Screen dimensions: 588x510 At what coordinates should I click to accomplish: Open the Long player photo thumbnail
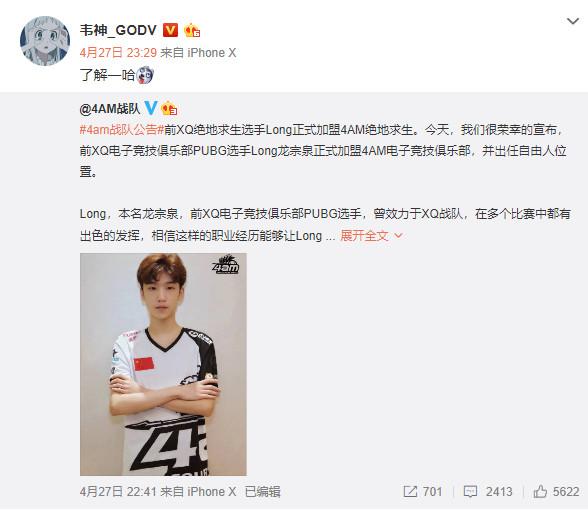pos(163,364)
